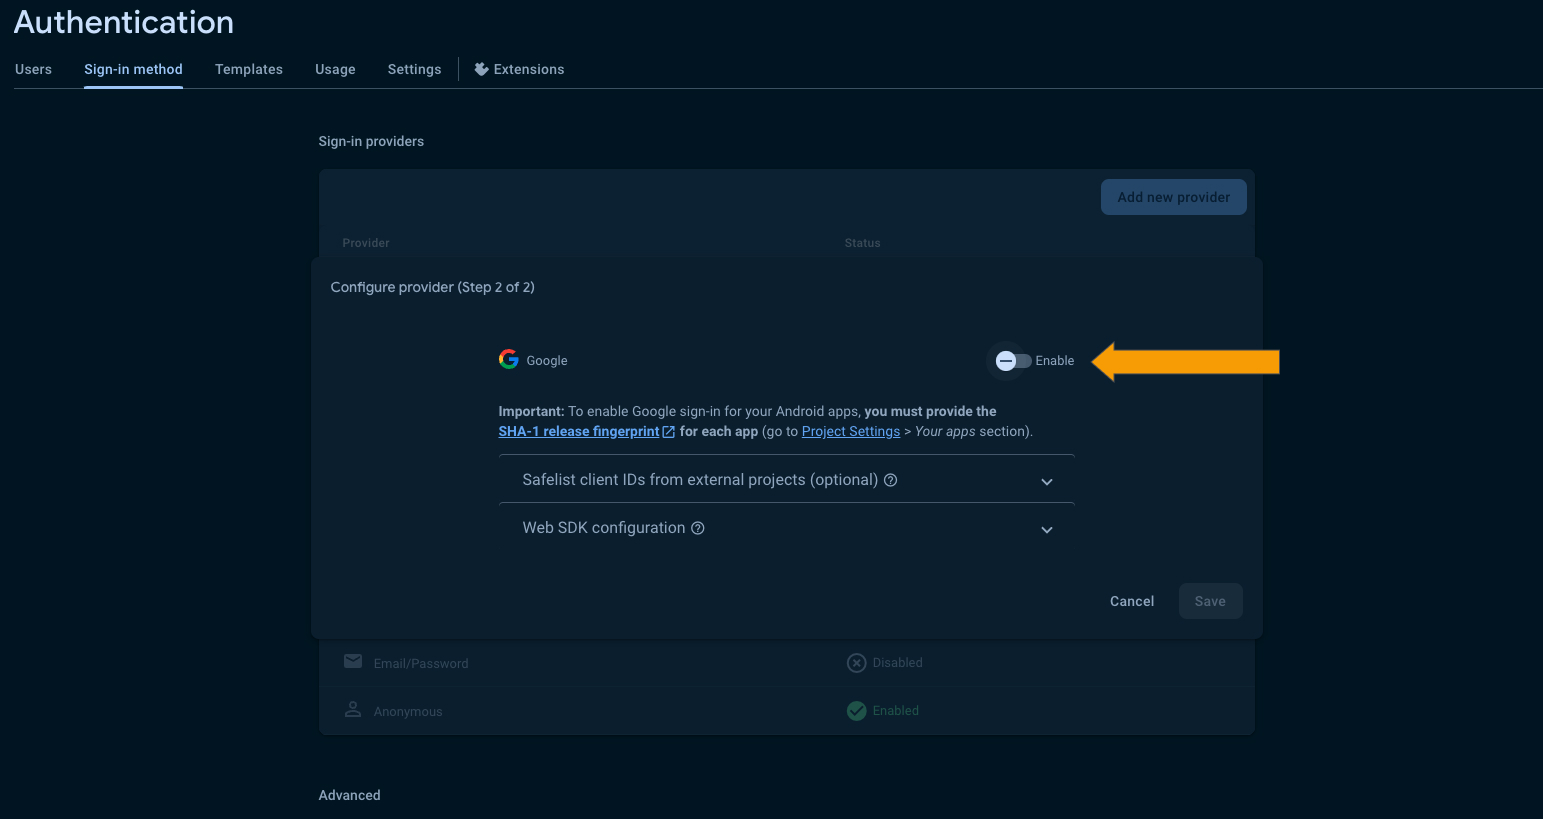Open the Project Settings link
Viewport: 1543px width, 819px height.
coord(851,431)
